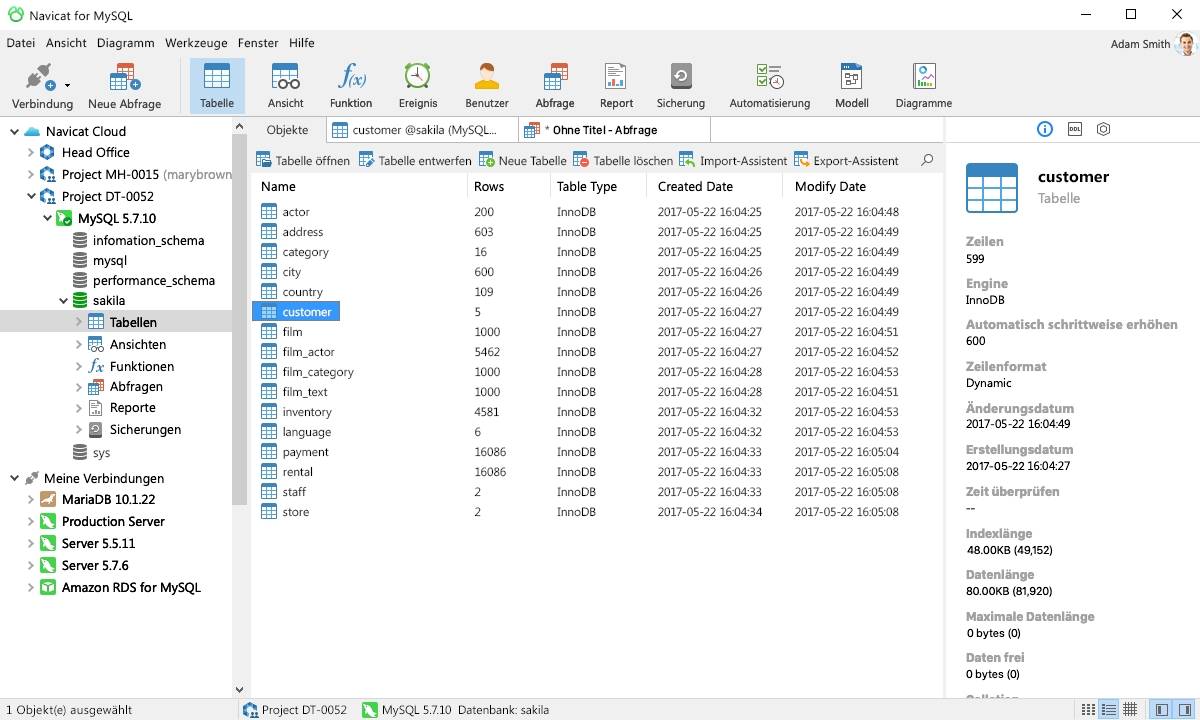This screenshot has width=1200, height=720.
Task: Open the Ansicht menu
Action: pos(66,43)
